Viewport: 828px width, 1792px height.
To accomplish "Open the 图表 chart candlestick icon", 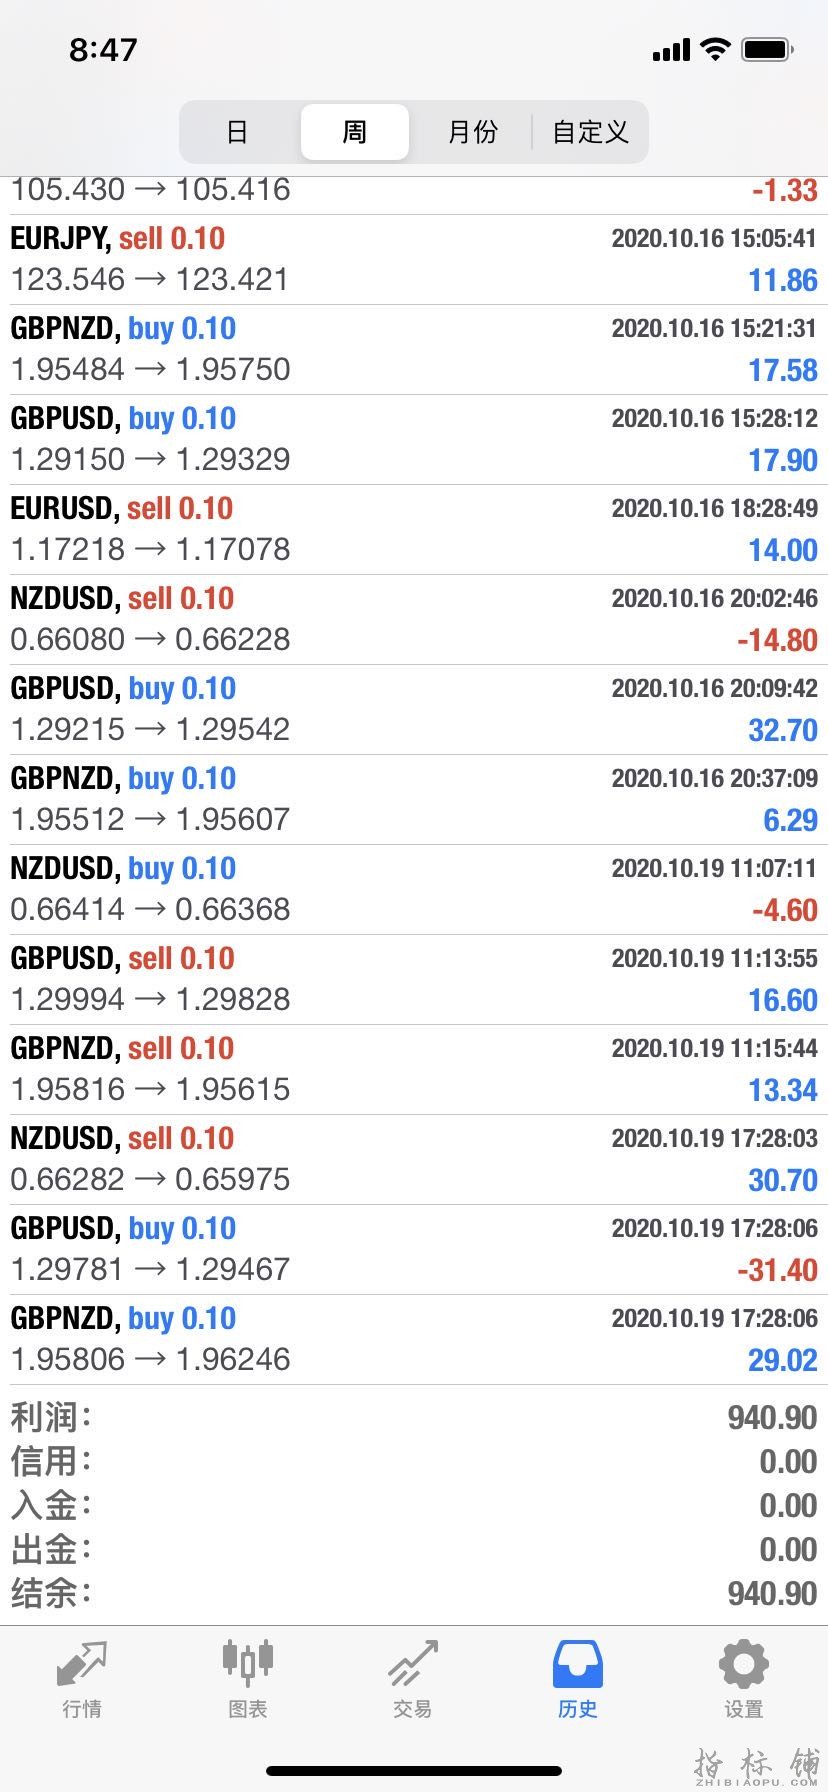I will (247, 1662).
